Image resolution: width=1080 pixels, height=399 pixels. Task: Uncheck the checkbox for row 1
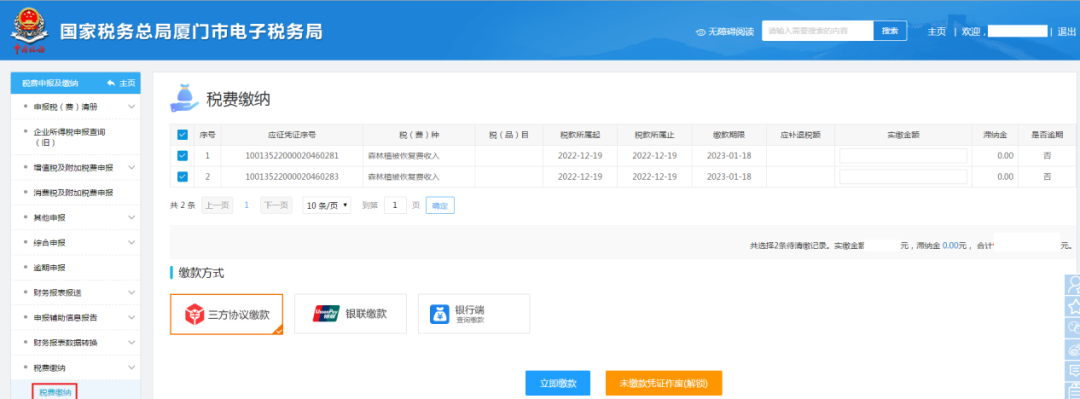coord(183,156)
